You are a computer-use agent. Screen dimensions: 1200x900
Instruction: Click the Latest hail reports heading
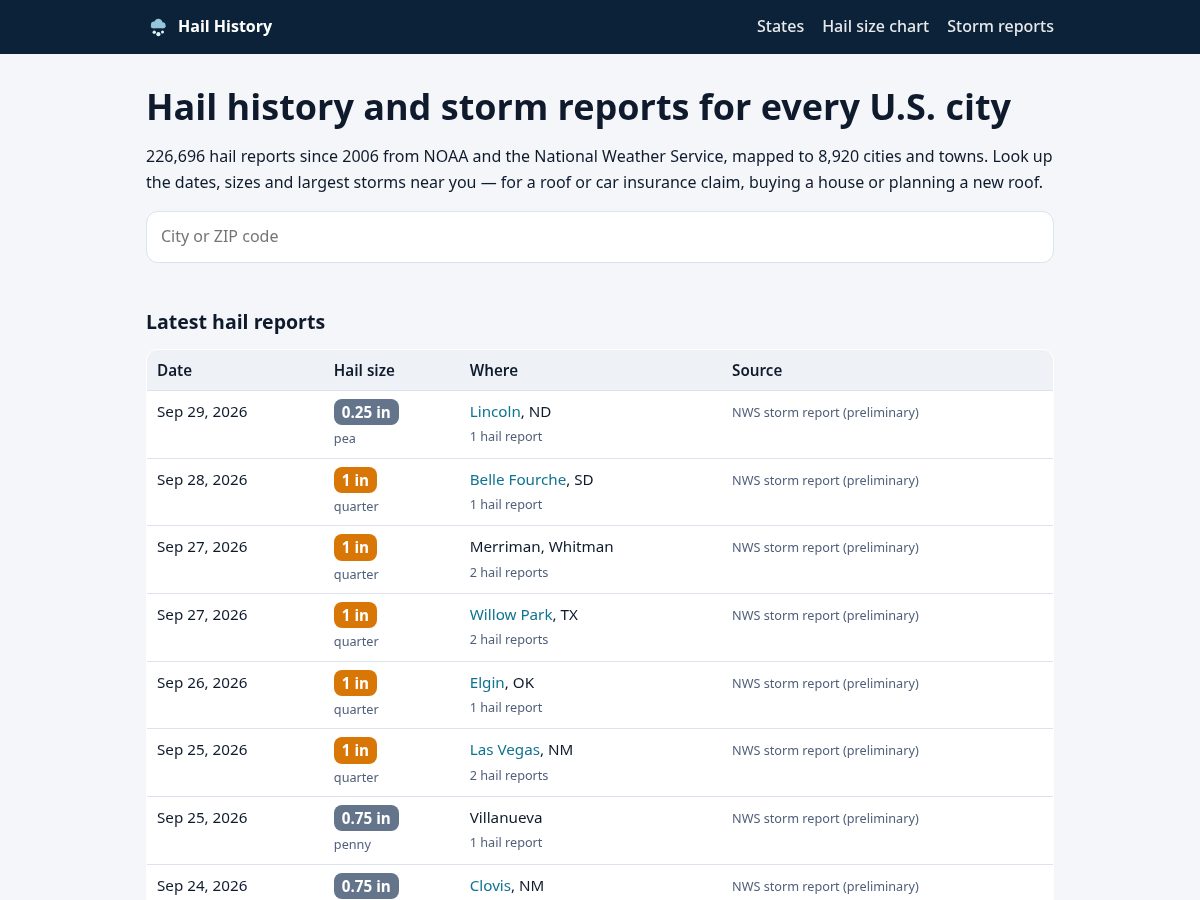235,322
